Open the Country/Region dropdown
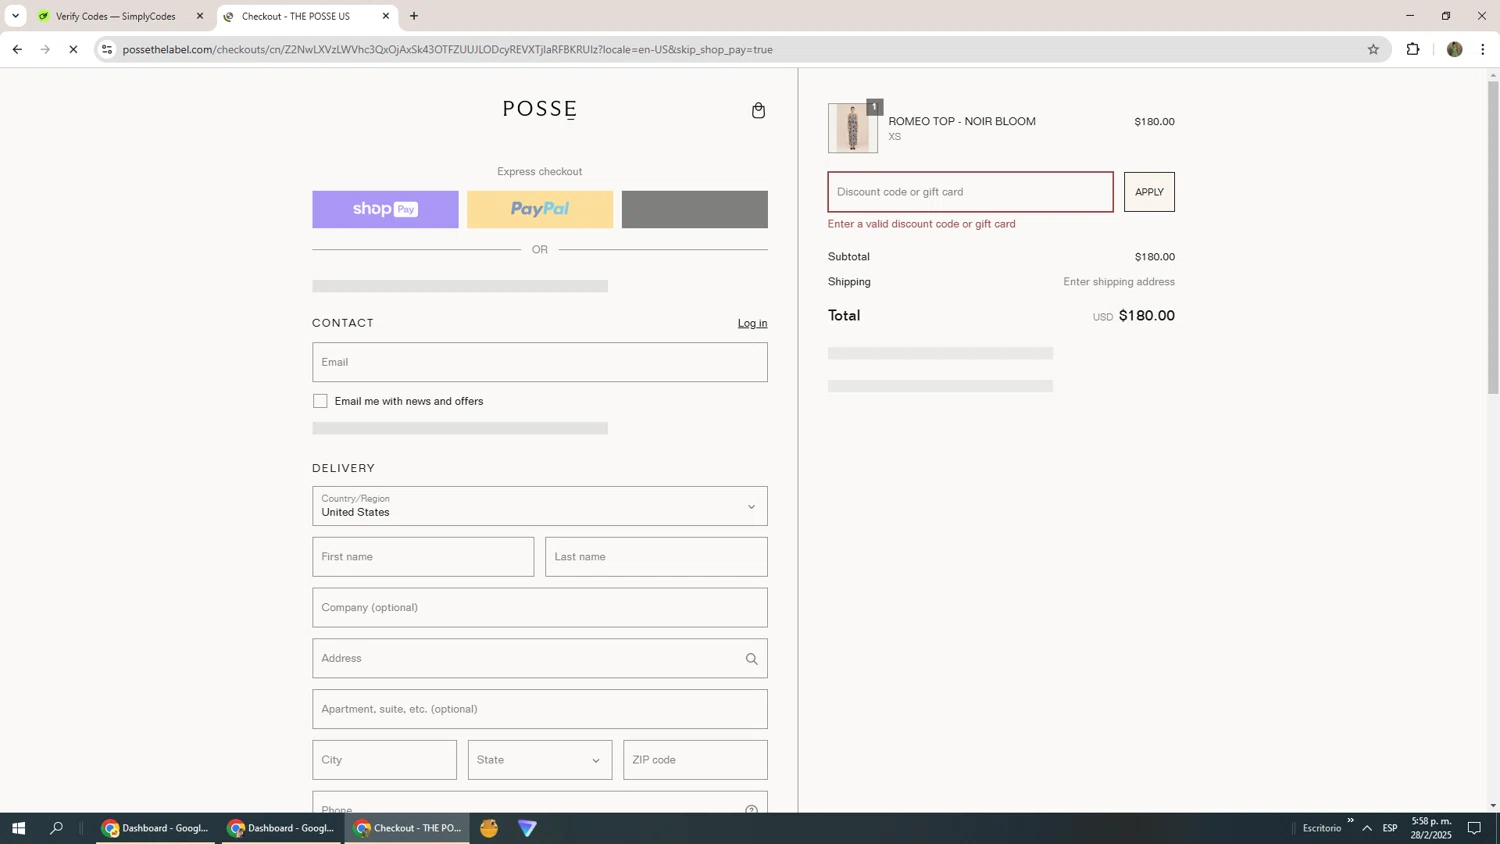Image resolution: width=1500 pixels, height=844 pixels. click(540, 506)
